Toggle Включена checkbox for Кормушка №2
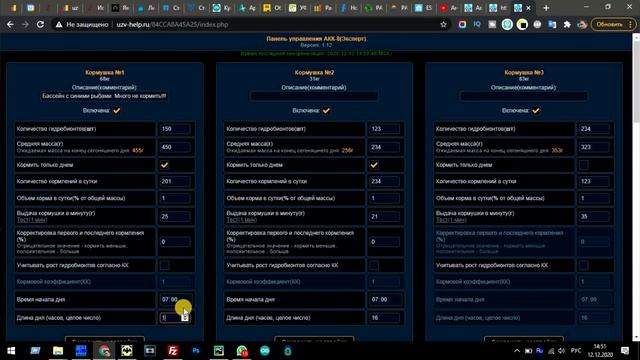Viewport: 640px width, 360px height. (326, 111)
